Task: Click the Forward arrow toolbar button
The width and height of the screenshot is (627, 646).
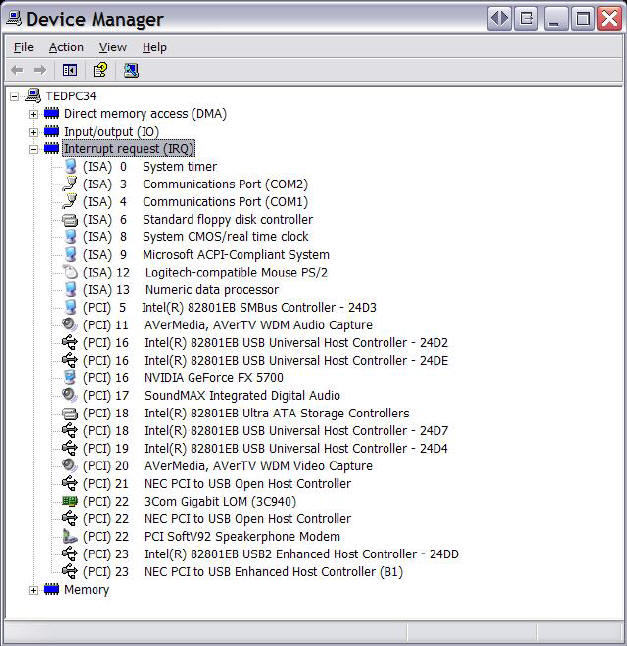Action: click(40, 70)
